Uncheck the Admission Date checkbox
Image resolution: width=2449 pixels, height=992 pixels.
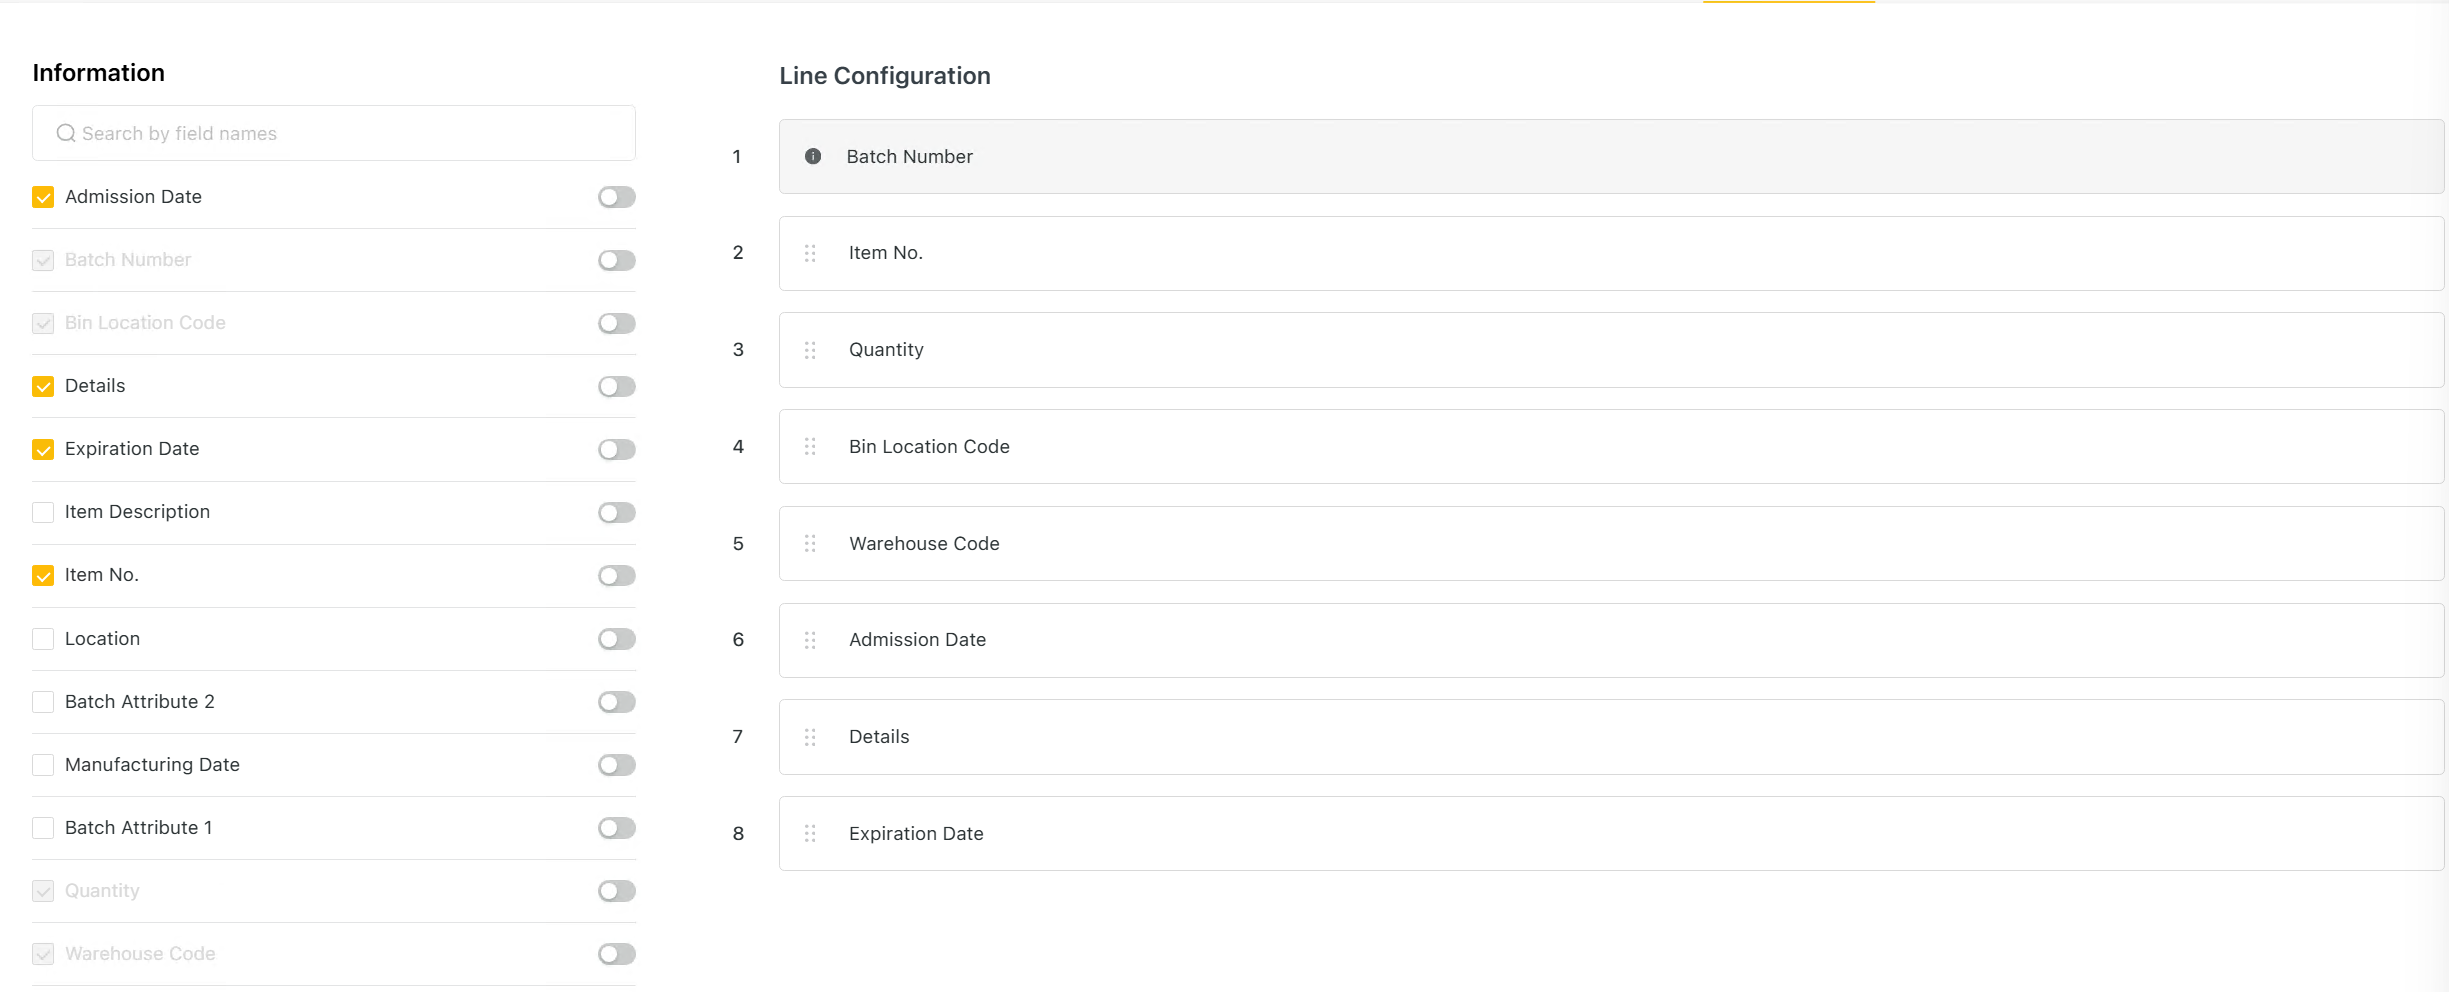click(x=43, y=197)
